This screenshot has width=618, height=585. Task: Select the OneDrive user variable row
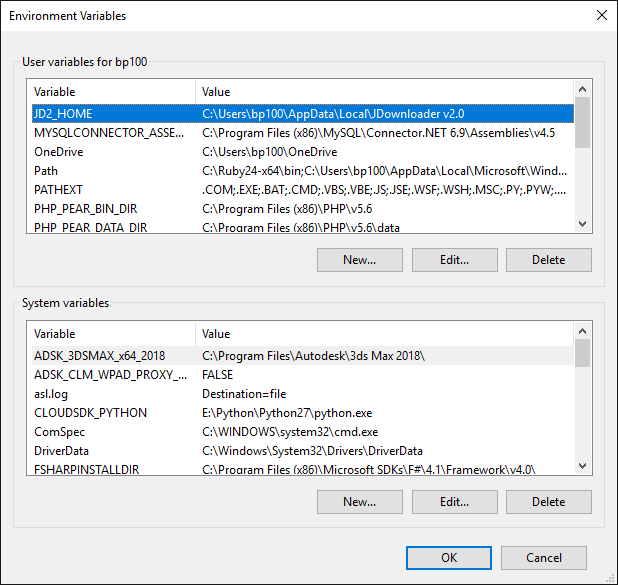click(59, 152)
